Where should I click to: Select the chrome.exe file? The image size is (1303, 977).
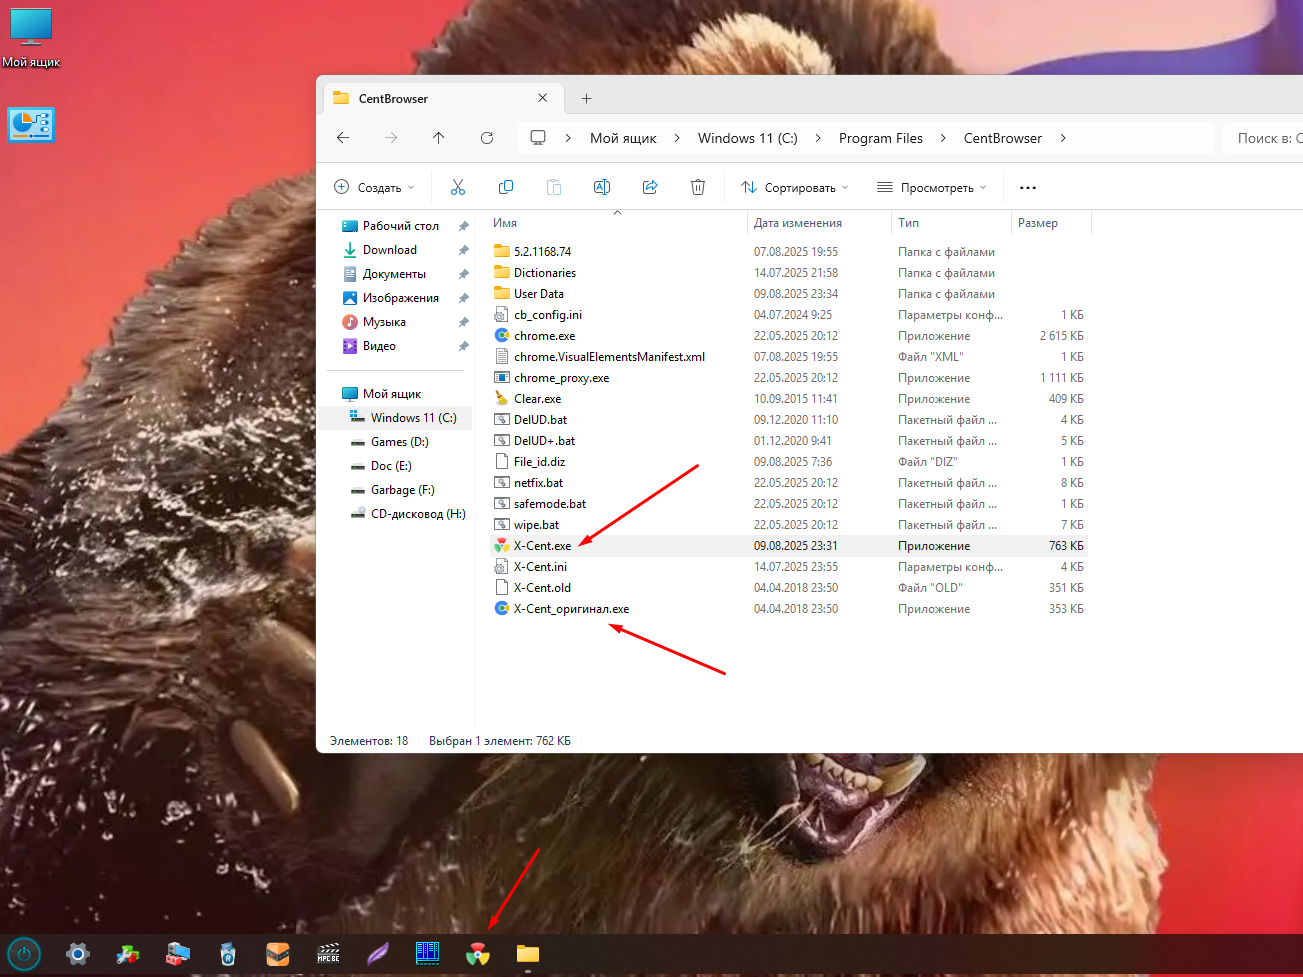544,336
